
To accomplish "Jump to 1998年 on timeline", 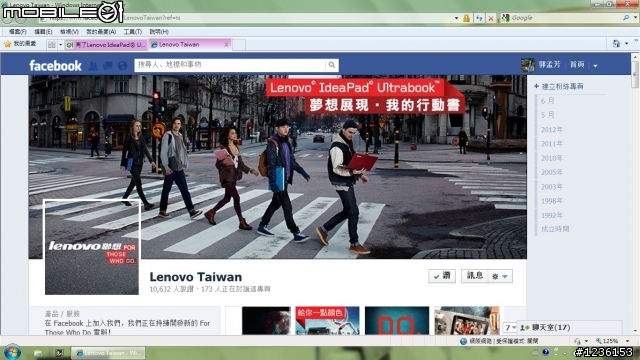I will tap(552, 201).
